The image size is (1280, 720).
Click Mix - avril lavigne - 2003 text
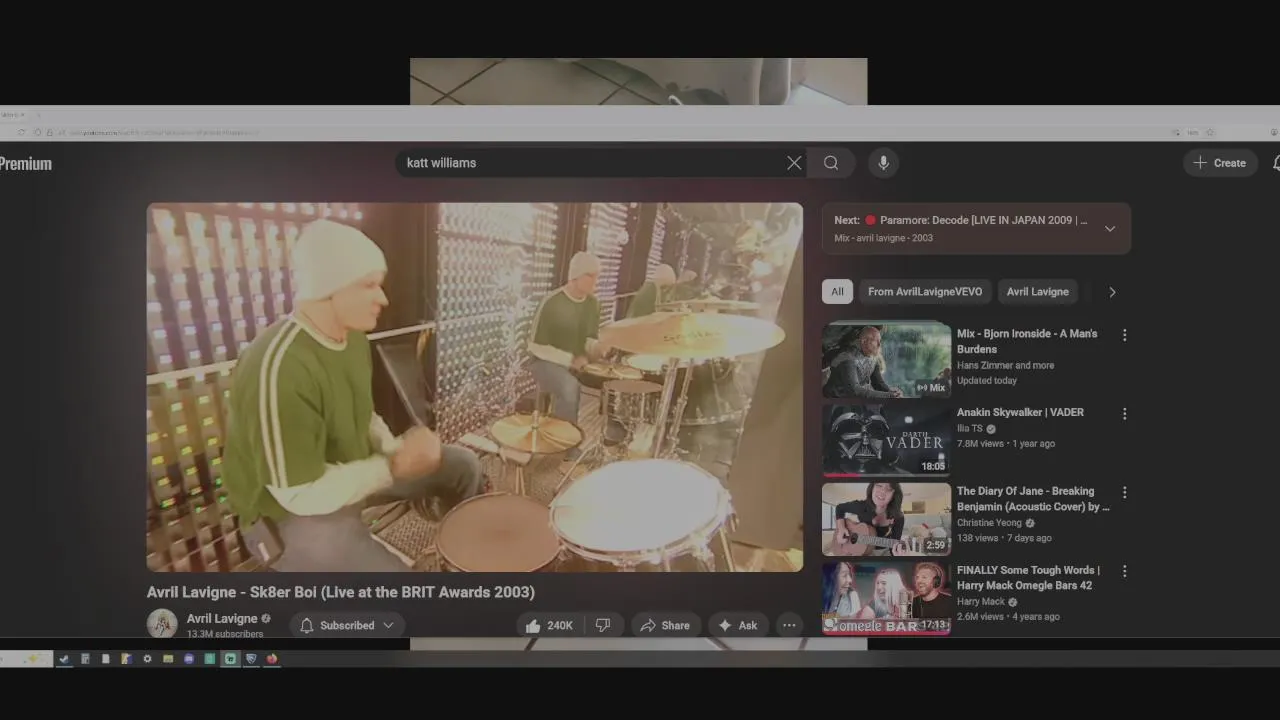tap(884, 238)
